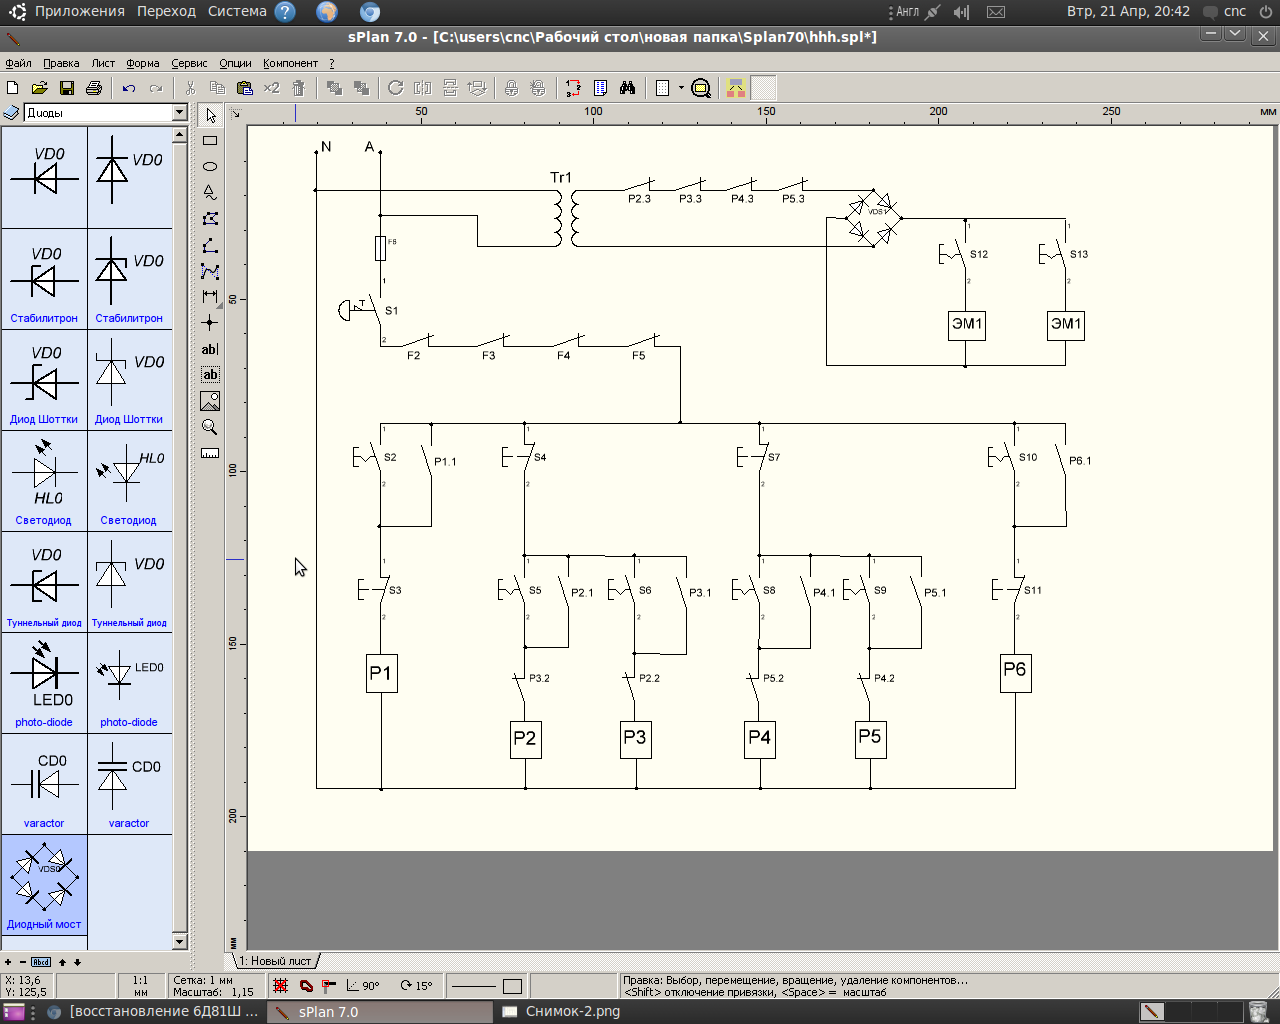Click the Save diskette icon
Viewport: 1280px width, 1024px height.
[x=67, y=88]
